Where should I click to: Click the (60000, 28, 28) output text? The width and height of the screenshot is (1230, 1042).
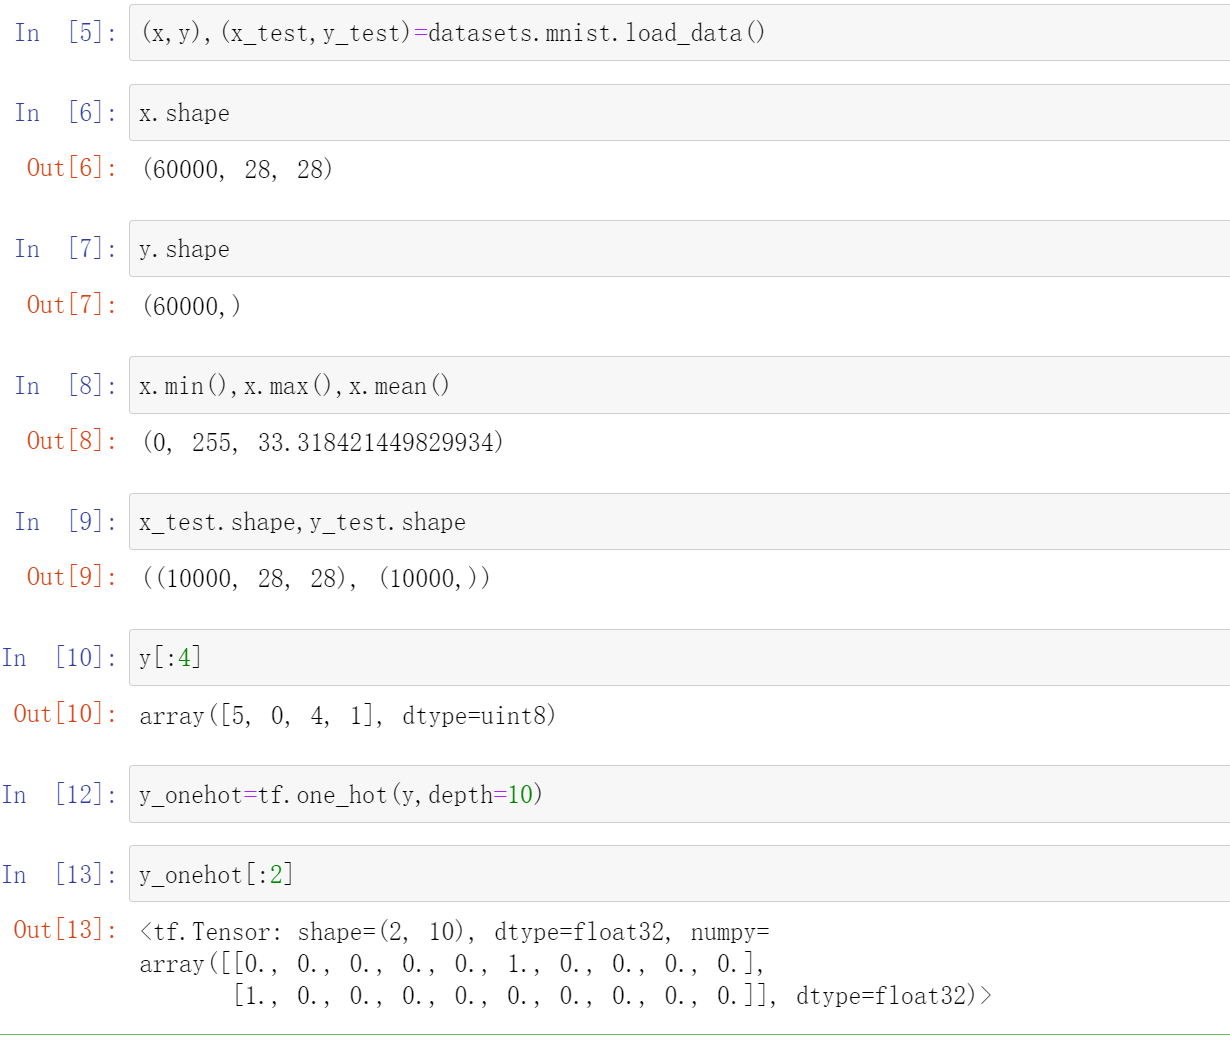tap(237, 169)
